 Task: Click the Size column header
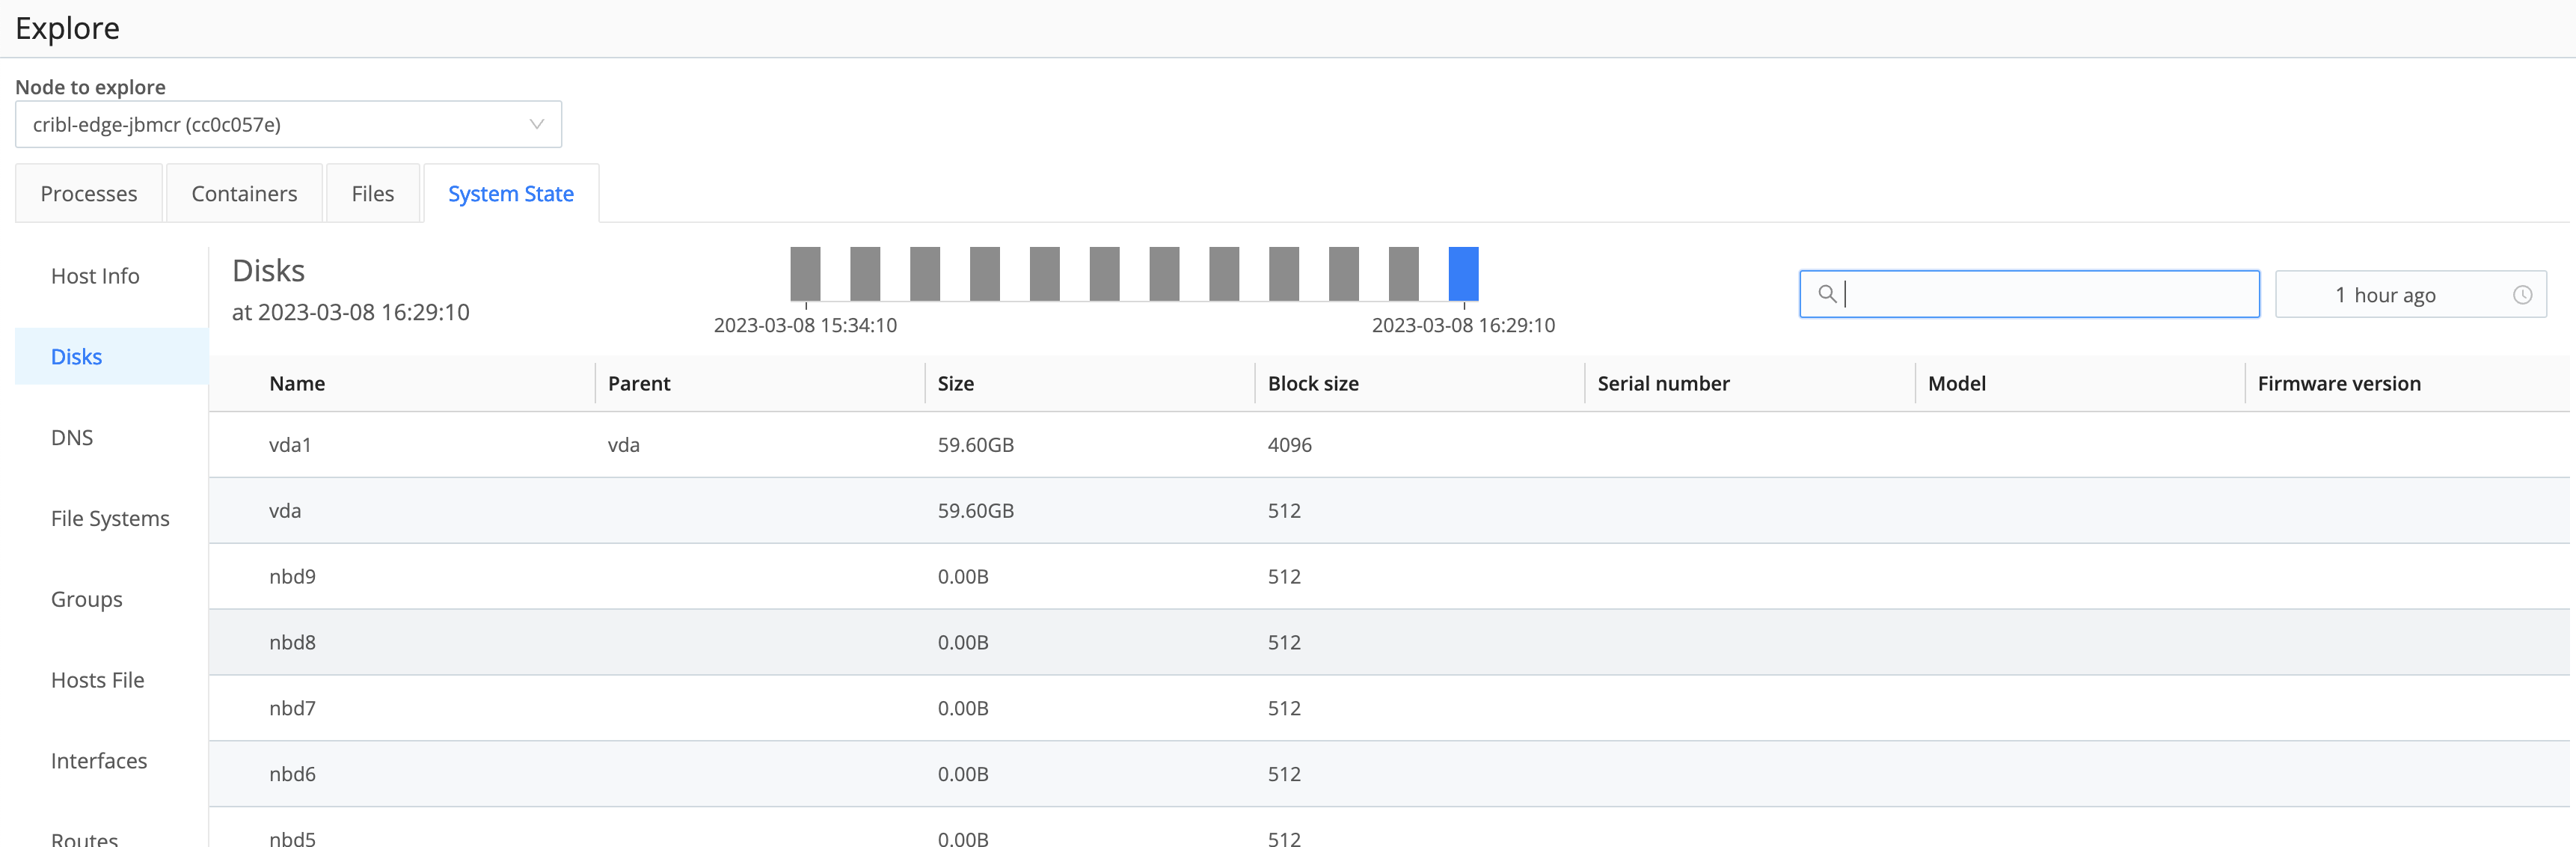pos(955,384)
